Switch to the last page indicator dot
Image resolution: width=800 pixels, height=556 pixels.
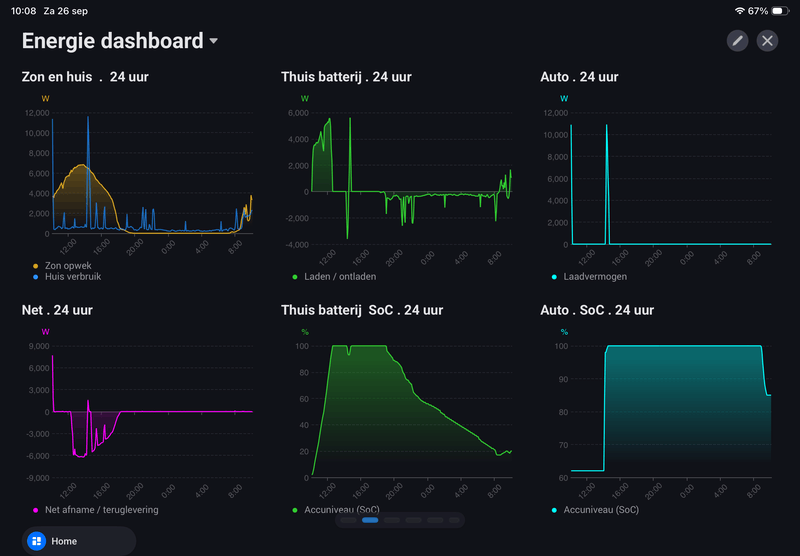coord(454,520)
